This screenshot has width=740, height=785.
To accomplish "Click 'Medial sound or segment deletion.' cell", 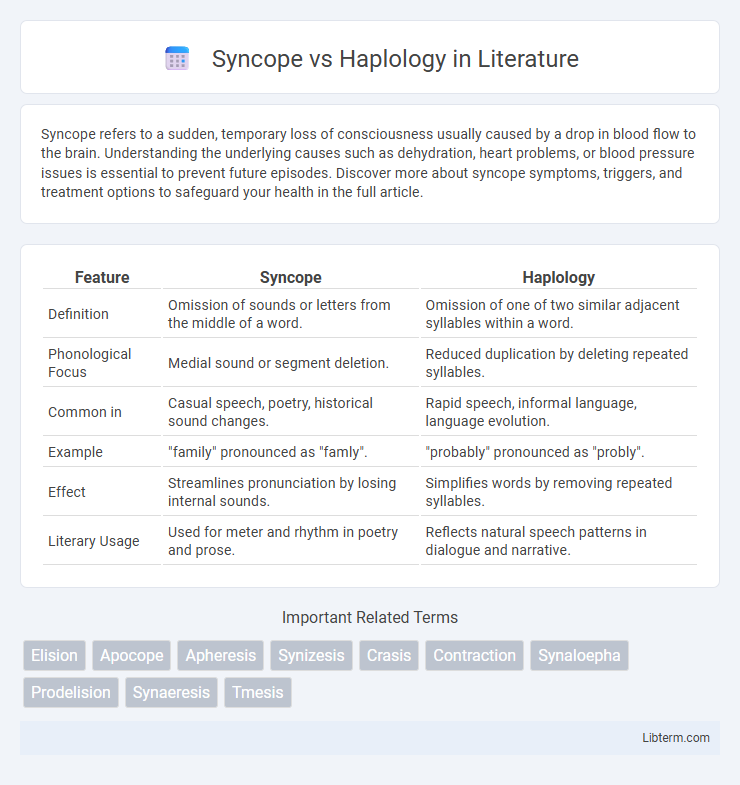I will (x=290, y=363).
